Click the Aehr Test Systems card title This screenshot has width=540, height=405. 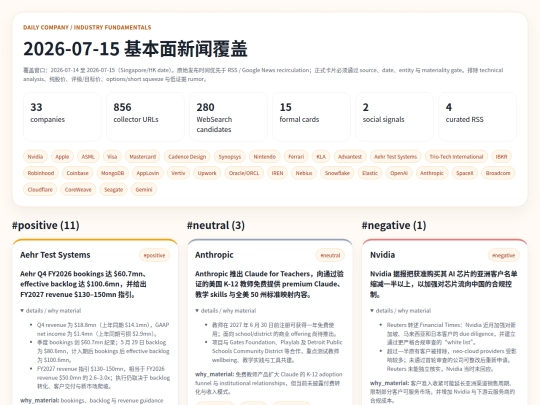tap(55, 255)
